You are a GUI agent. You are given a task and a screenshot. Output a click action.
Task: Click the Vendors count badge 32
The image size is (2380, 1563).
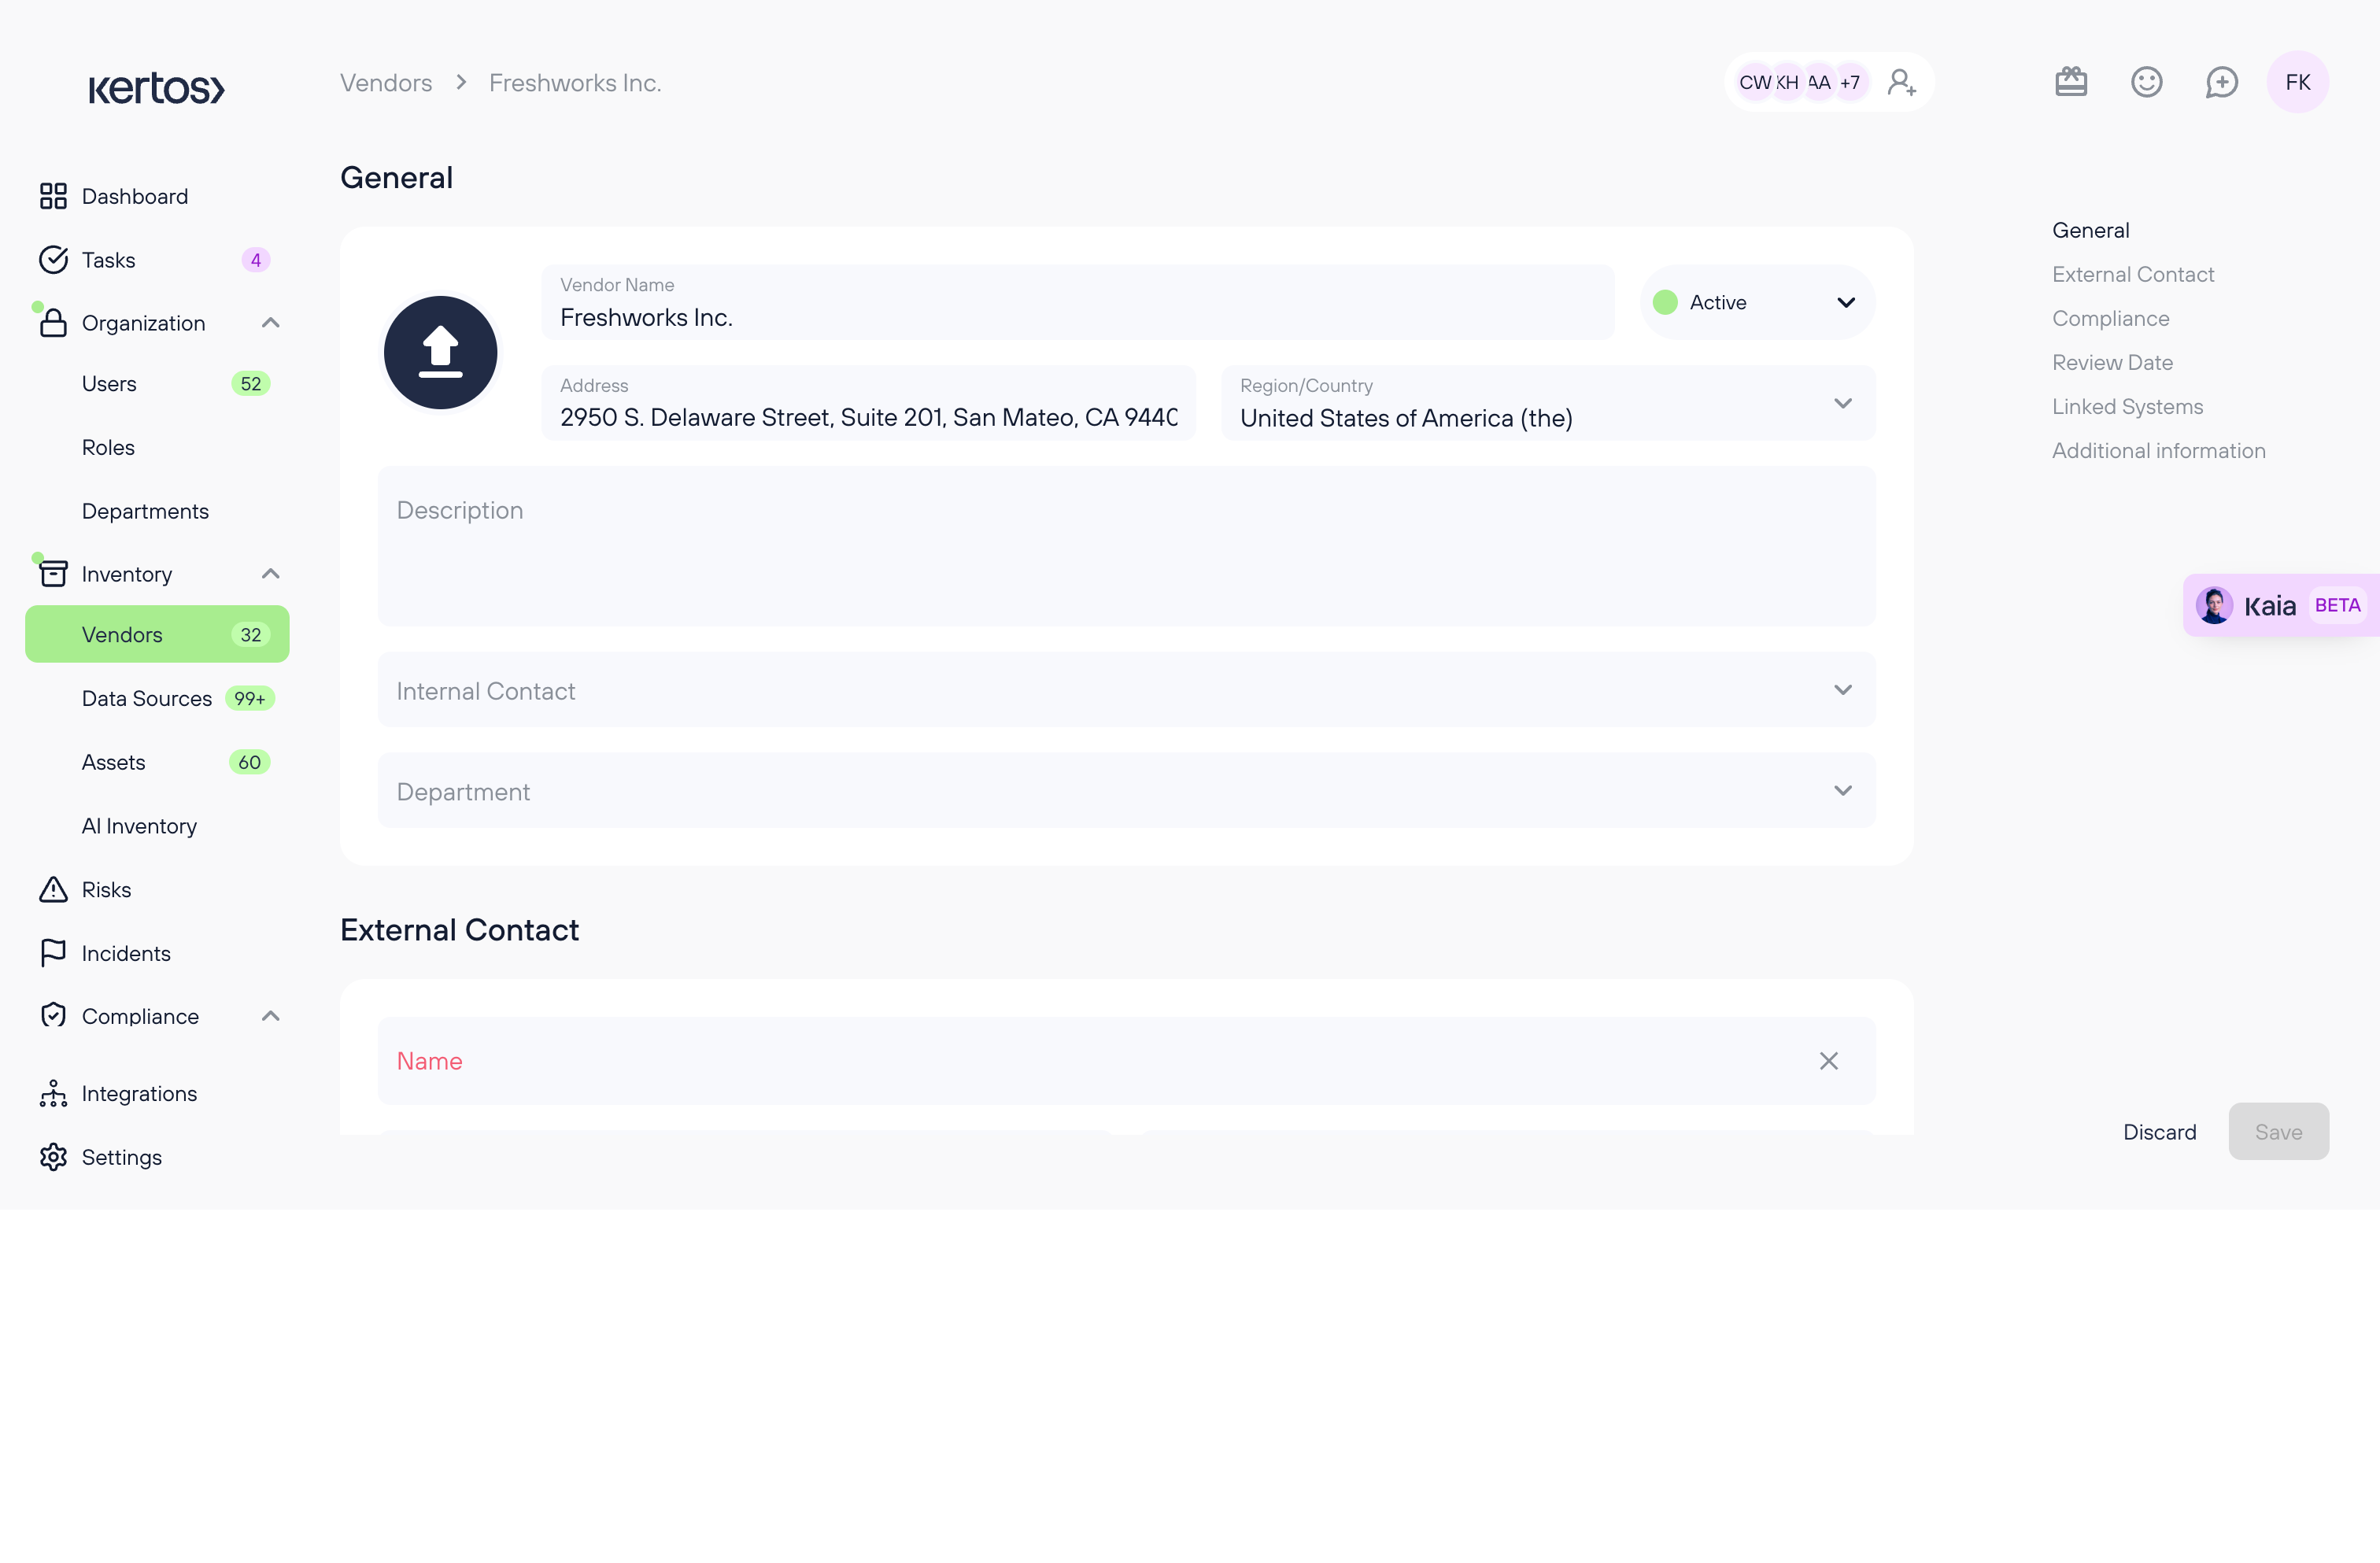click(250, 634)
